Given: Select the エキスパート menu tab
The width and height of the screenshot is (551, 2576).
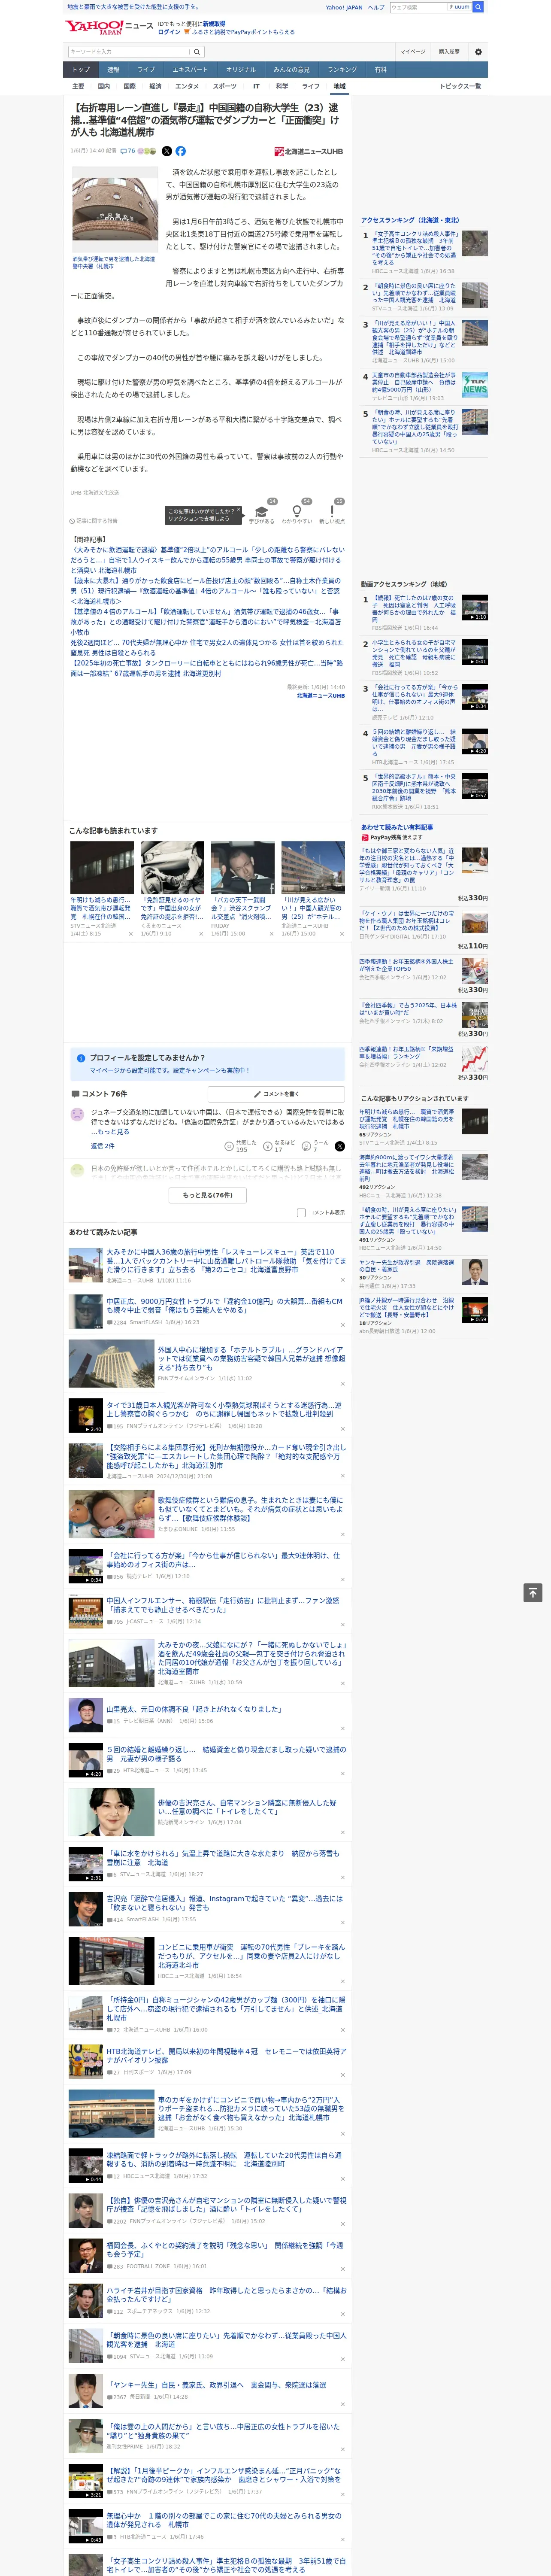Looking at the screenshot, I should 190,70.
